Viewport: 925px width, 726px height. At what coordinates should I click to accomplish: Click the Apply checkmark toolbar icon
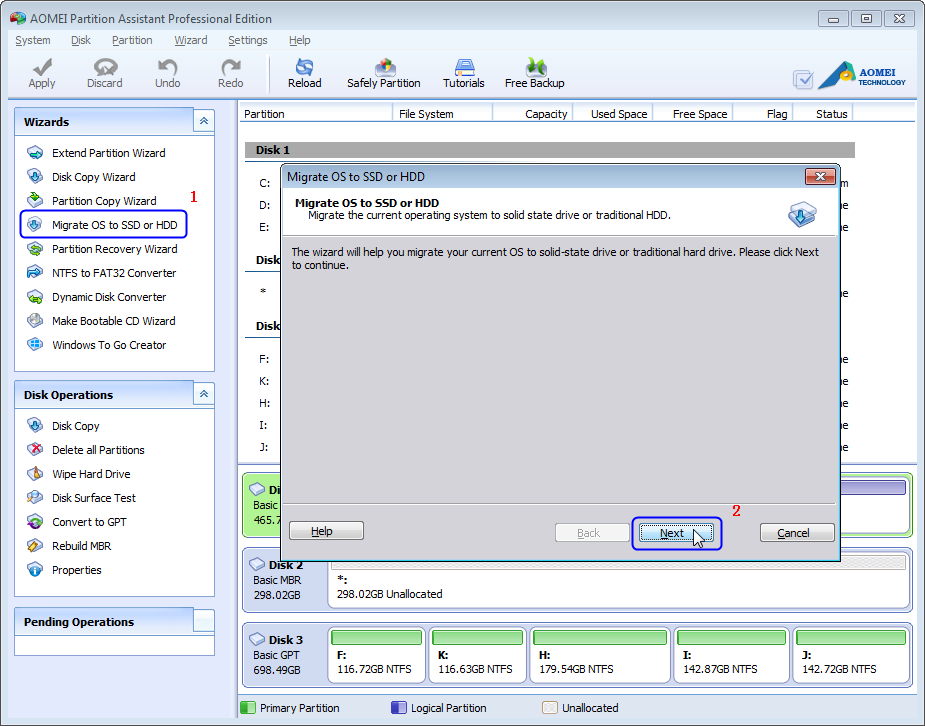[42, 73]
